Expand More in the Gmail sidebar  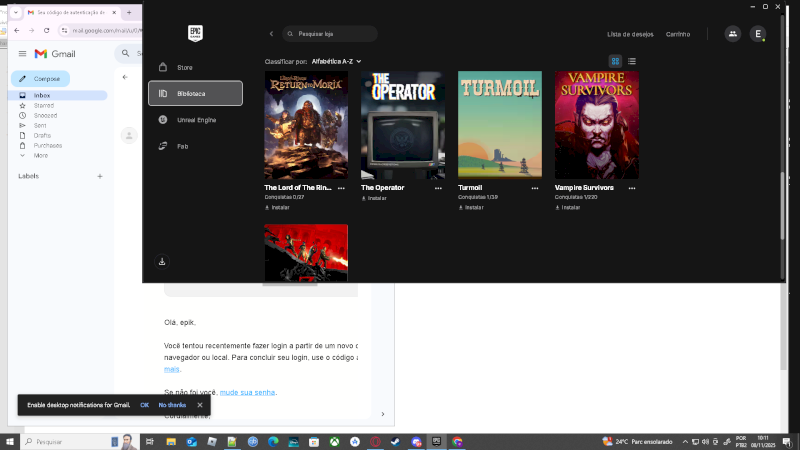40,156
